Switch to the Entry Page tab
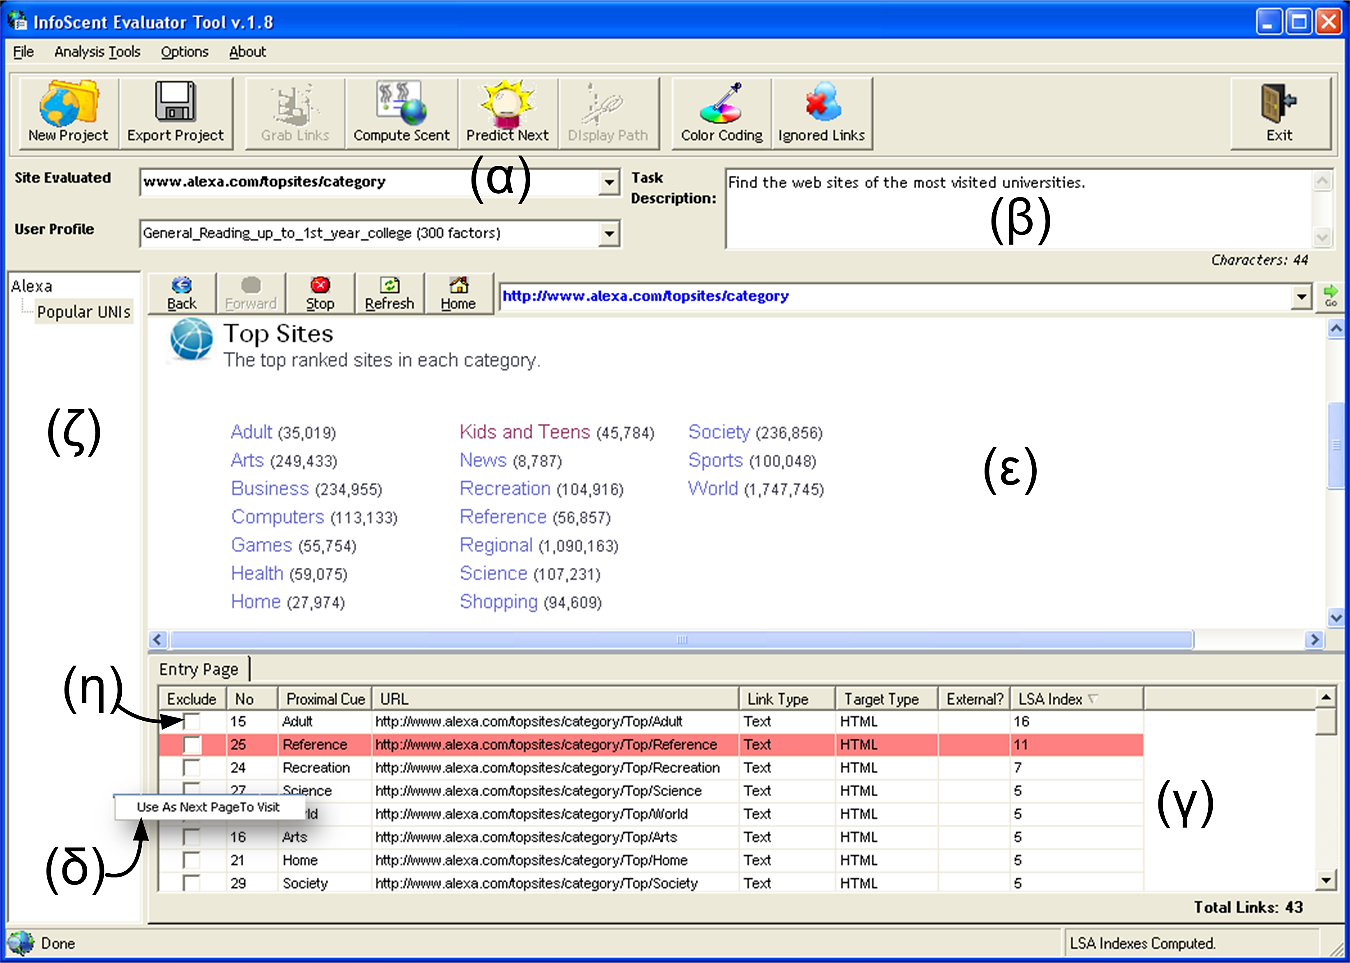Screen dimensions: 1350x963 [x=199, y=669]
